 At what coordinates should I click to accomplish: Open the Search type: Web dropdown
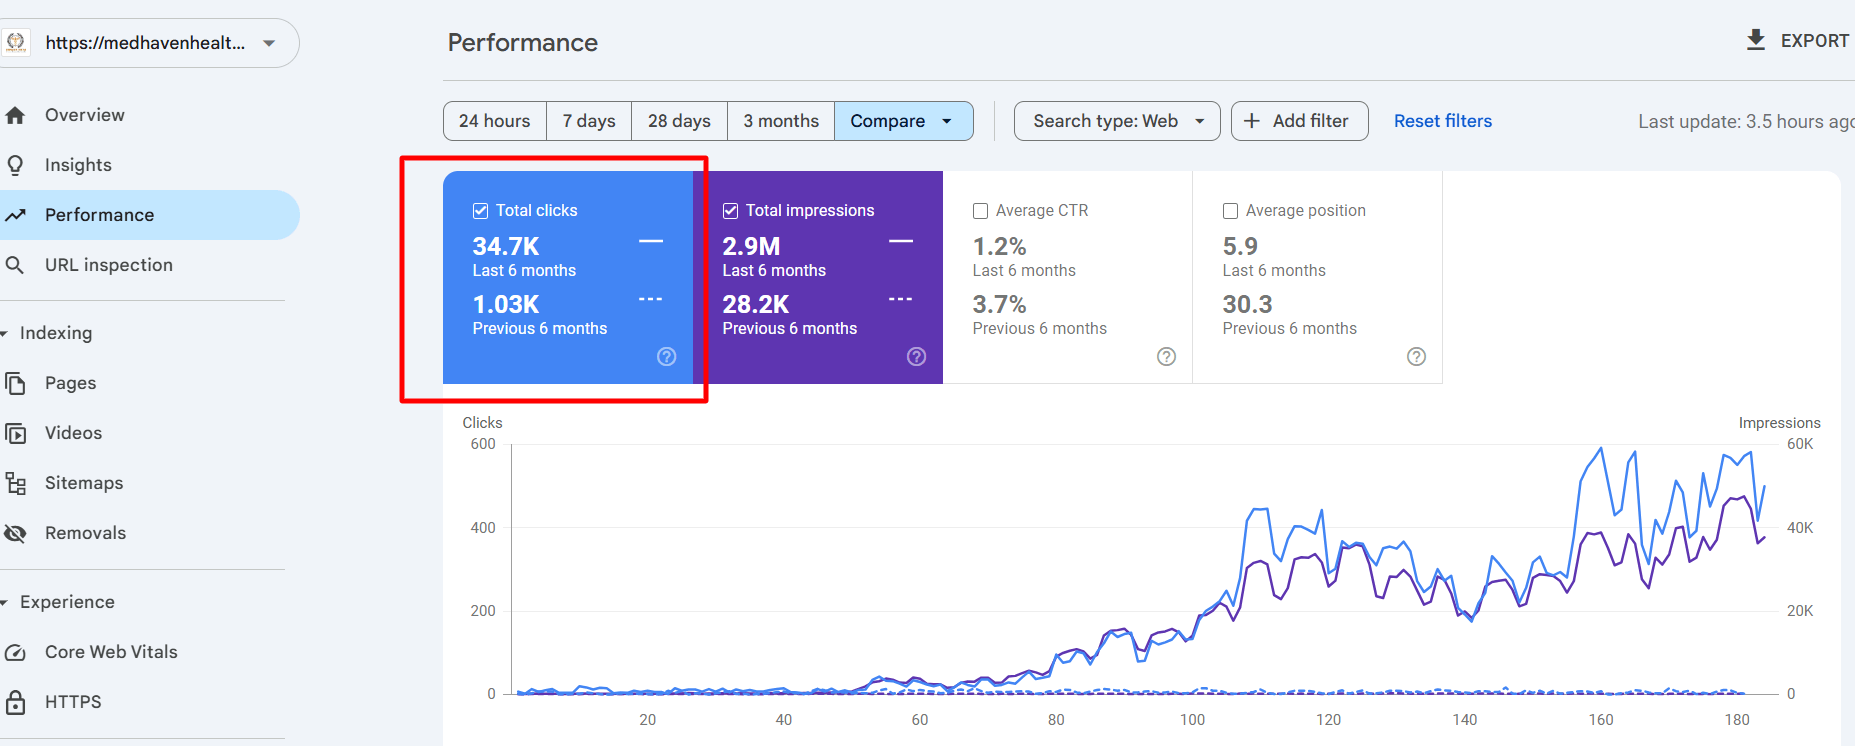tap(1117, 121)
